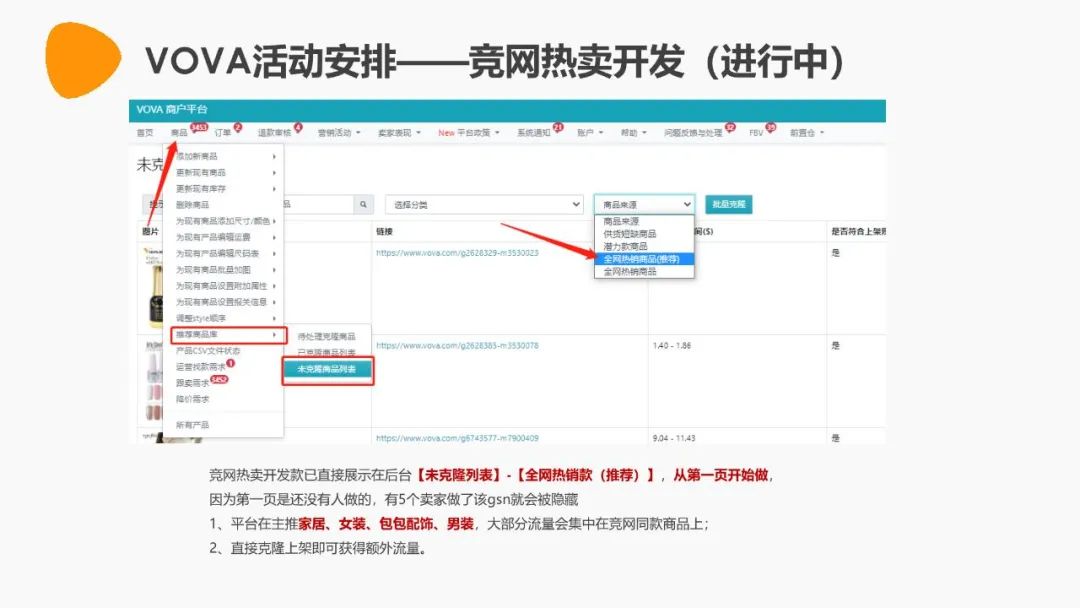
Task: Open link ending g2628385-m3530078
Action: pyautogui.click(x=457, y=346)
